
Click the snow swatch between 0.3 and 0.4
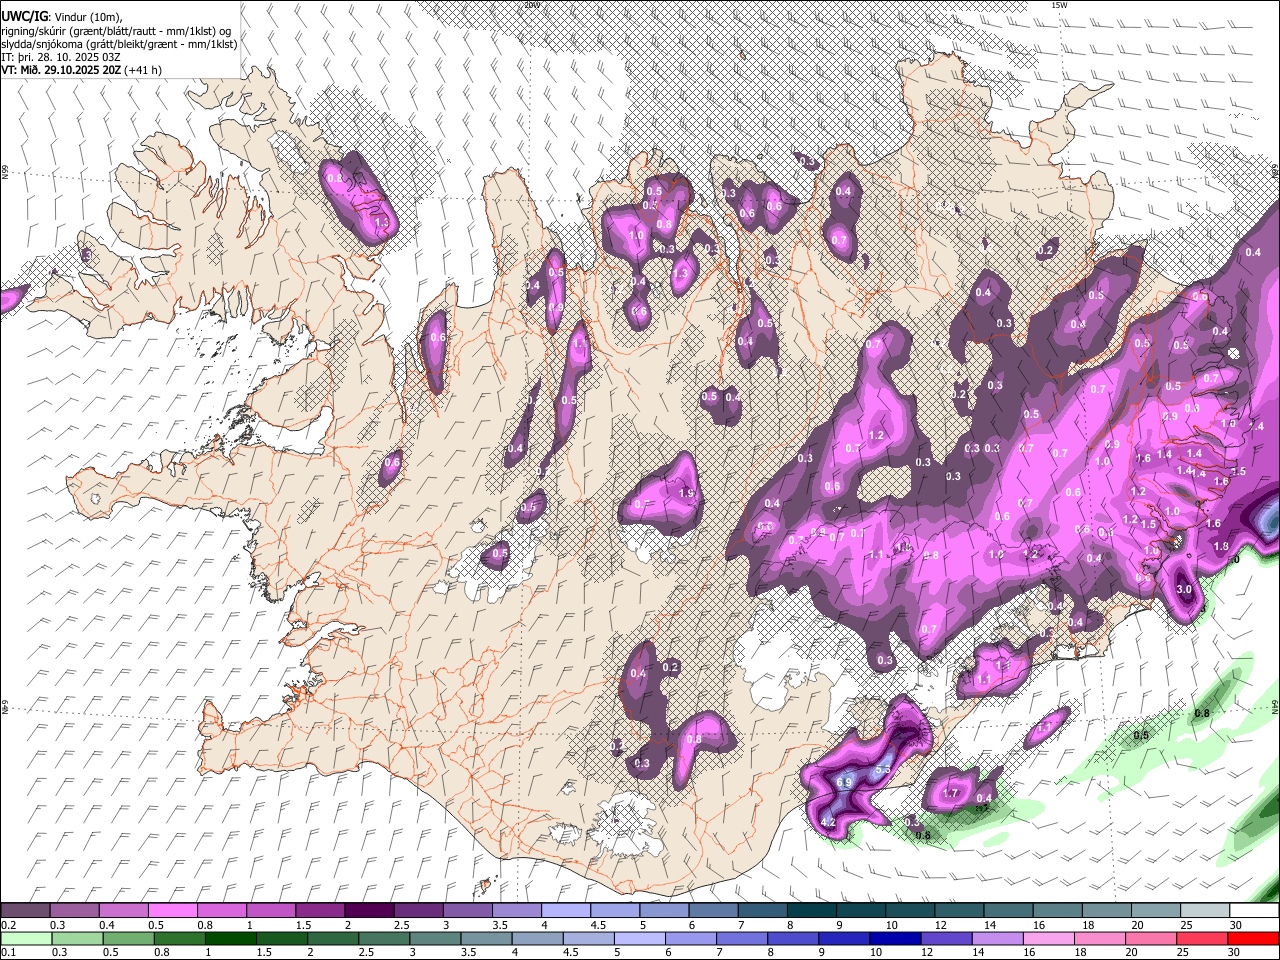pos(75,911)
